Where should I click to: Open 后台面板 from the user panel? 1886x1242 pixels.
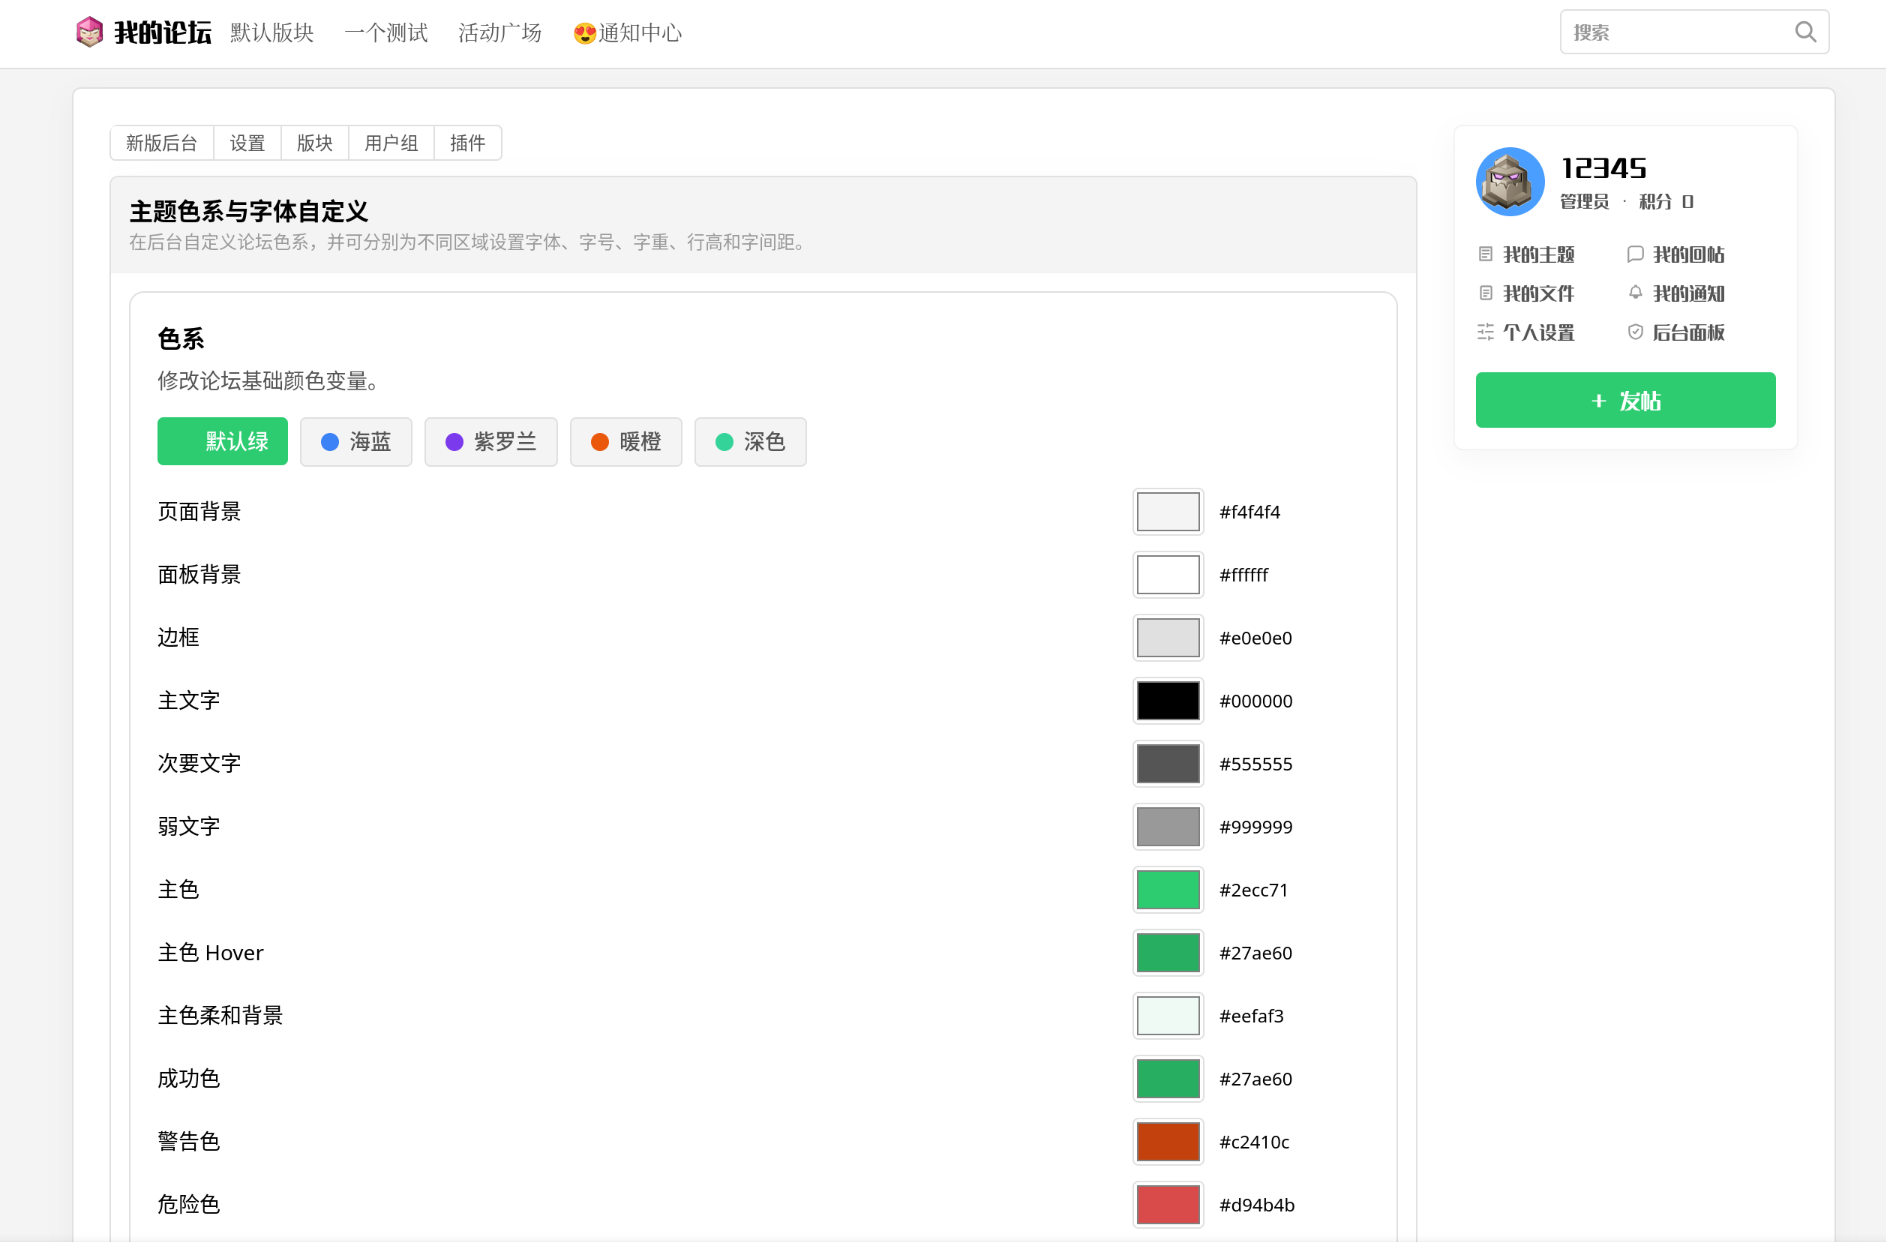[x=1676, y=333]
